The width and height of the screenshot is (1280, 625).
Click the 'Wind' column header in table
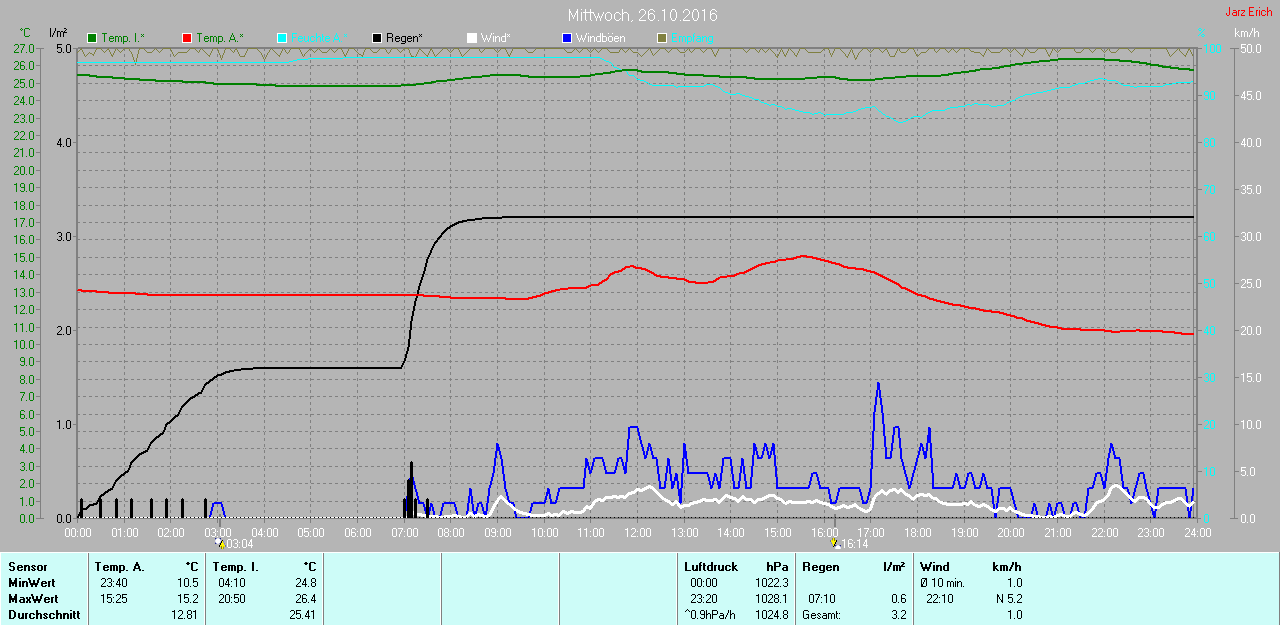(935, 567)
